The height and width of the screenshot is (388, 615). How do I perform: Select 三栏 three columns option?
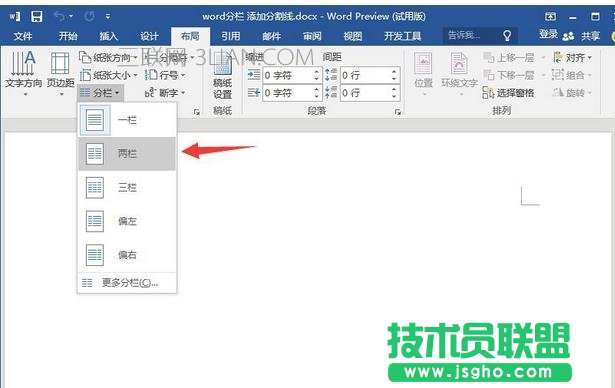[x=127, y=188]
